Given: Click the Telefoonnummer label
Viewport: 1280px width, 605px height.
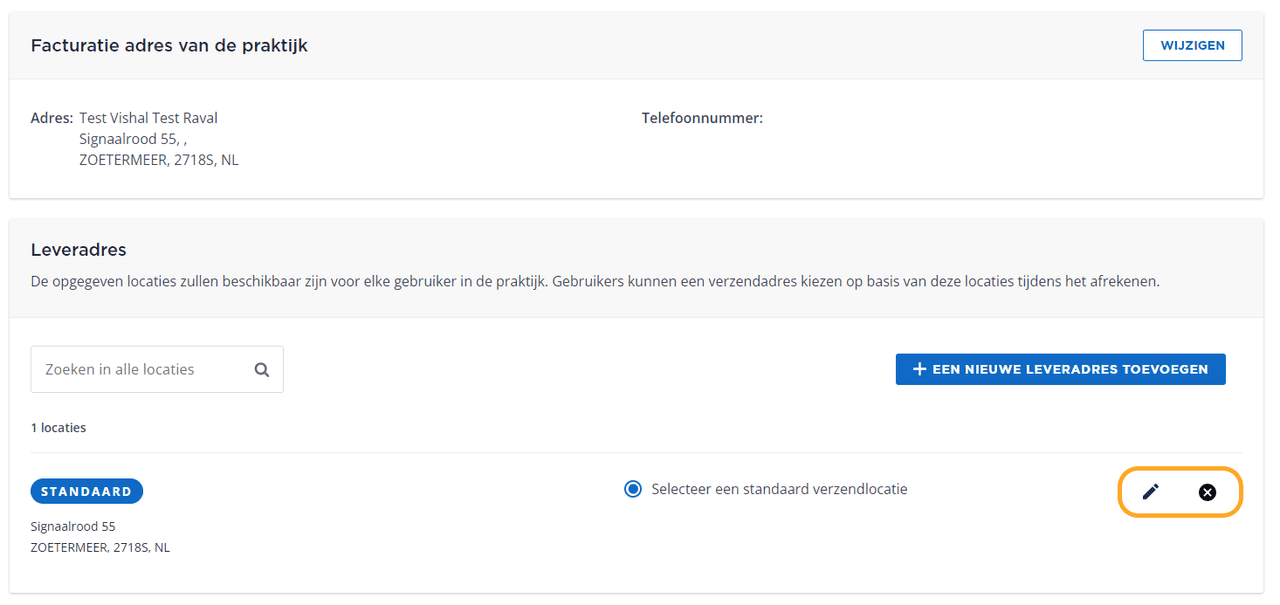Looking at the screenshot, I should click(x=702, y=118).
